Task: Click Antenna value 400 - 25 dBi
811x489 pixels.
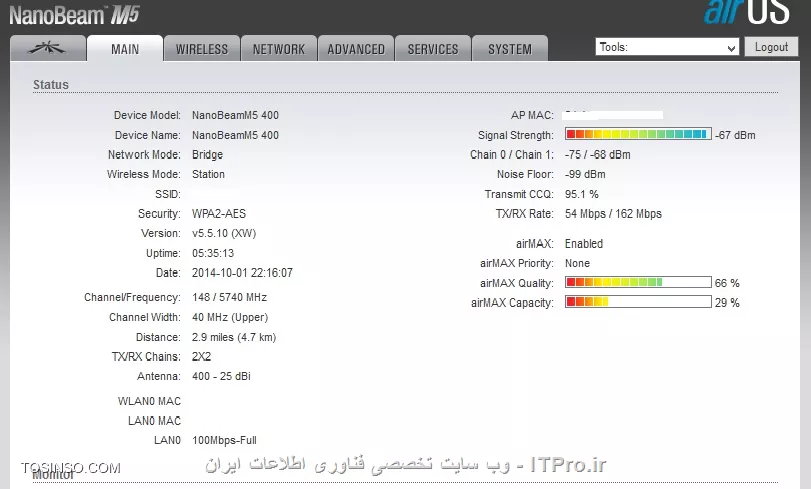Action: pos(221,376)
